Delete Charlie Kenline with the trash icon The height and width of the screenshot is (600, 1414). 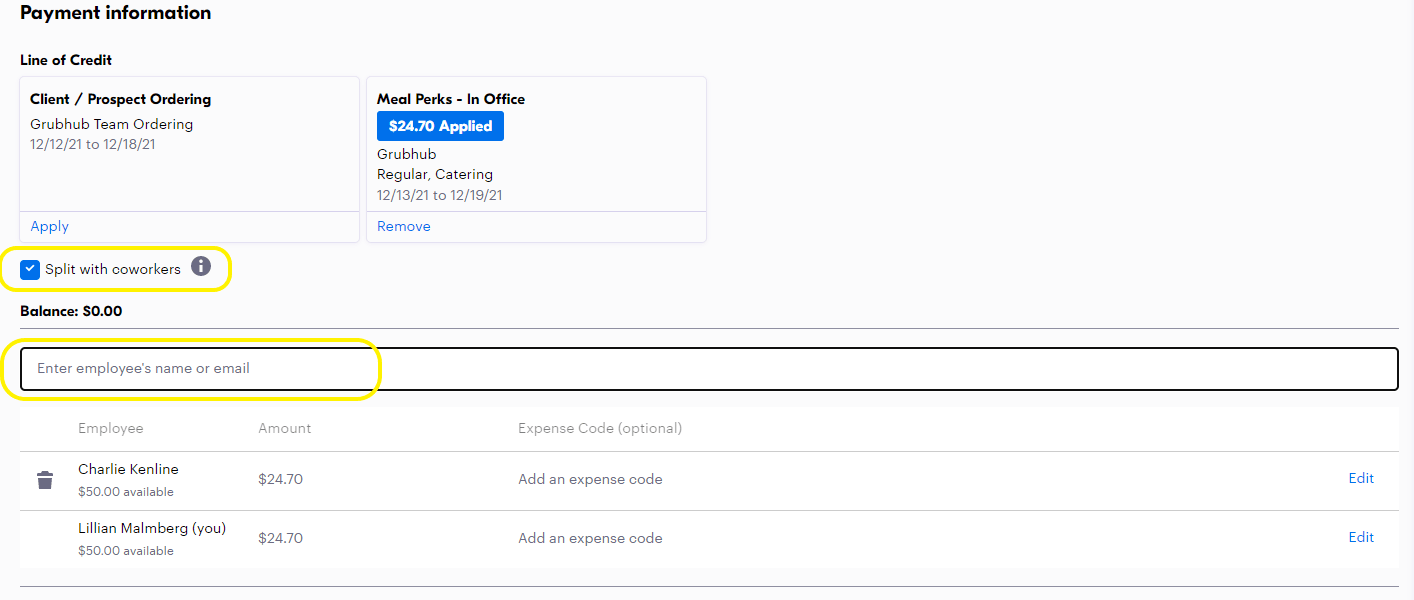(x=45, y=480)
